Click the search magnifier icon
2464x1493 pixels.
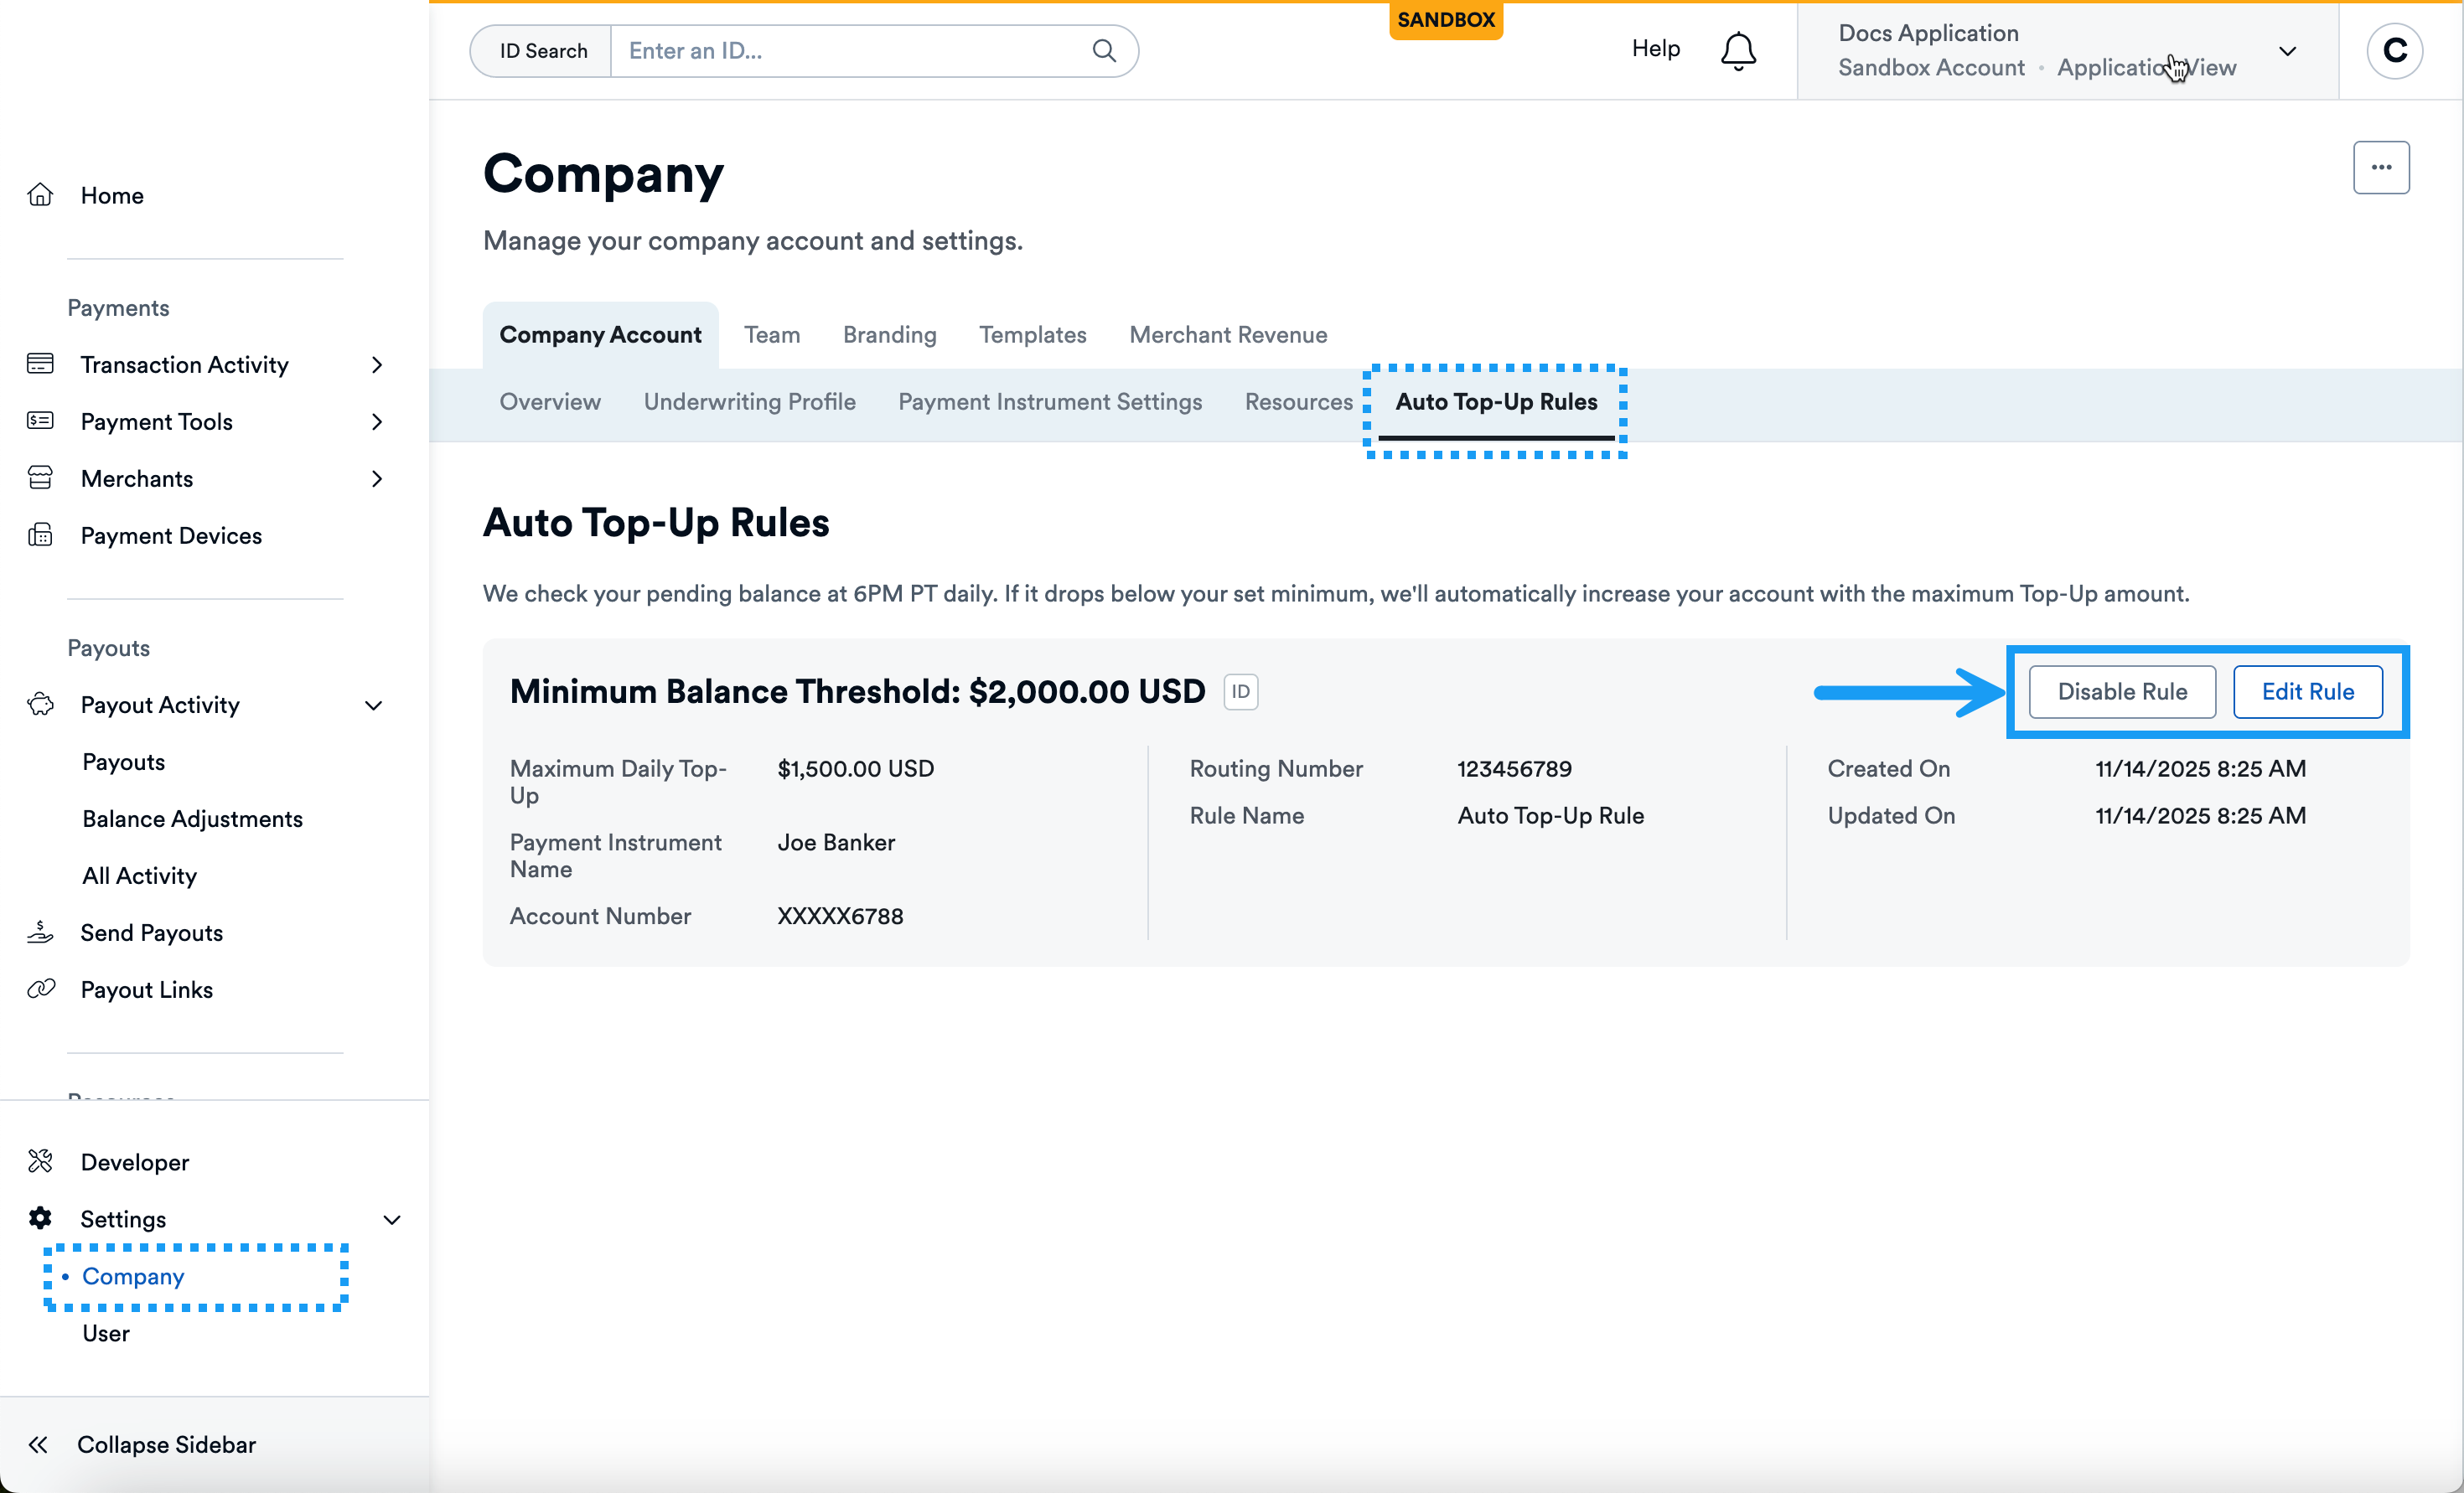[1103, 50]
